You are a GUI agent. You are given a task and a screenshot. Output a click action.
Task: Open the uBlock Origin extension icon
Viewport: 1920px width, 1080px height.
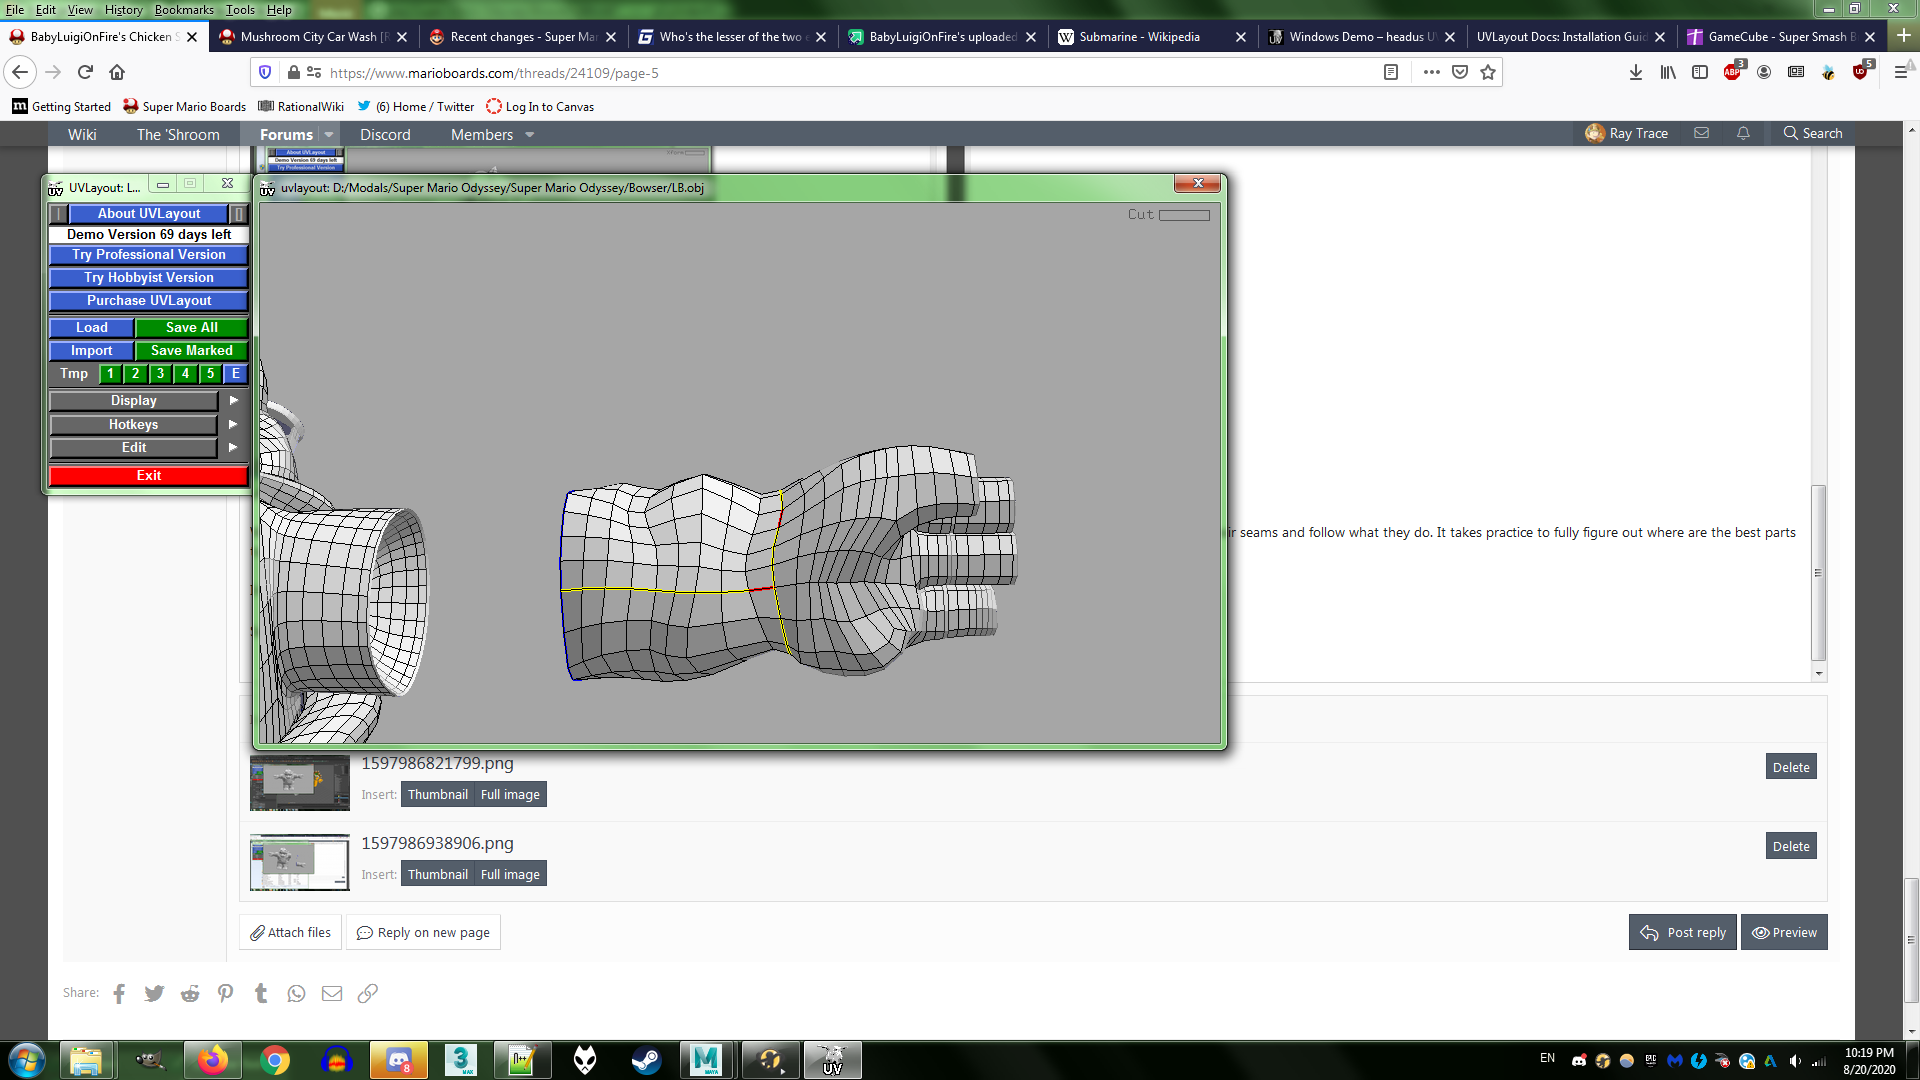1860,72
